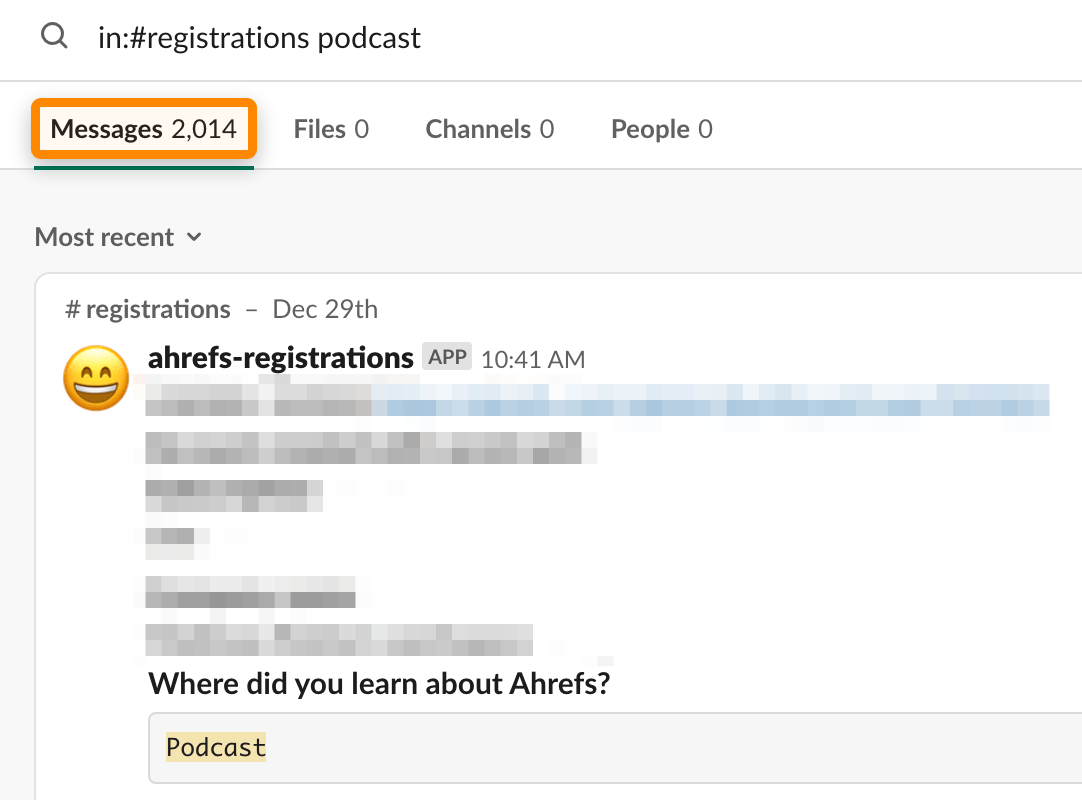Click the 2,014 message count
Image resolution: width=1082 pixels, height=800 pixels.
(203, 129)
